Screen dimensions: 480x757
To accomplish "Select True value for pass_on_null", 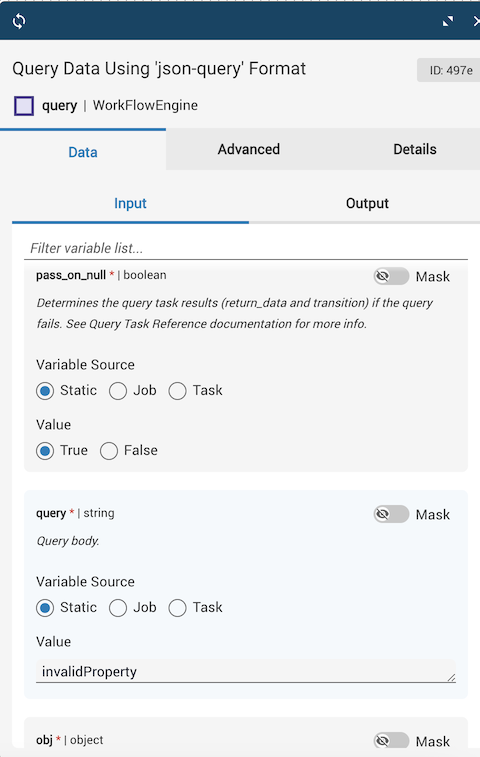I will (45, 451).
